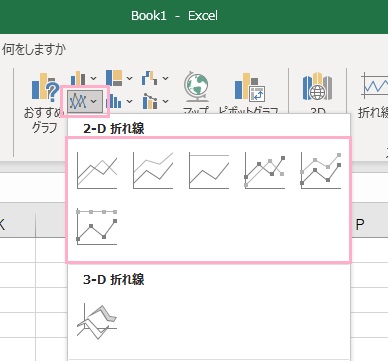Open the Recommended Charts (おすすめグラフ) button

click(x=45, y=102)
